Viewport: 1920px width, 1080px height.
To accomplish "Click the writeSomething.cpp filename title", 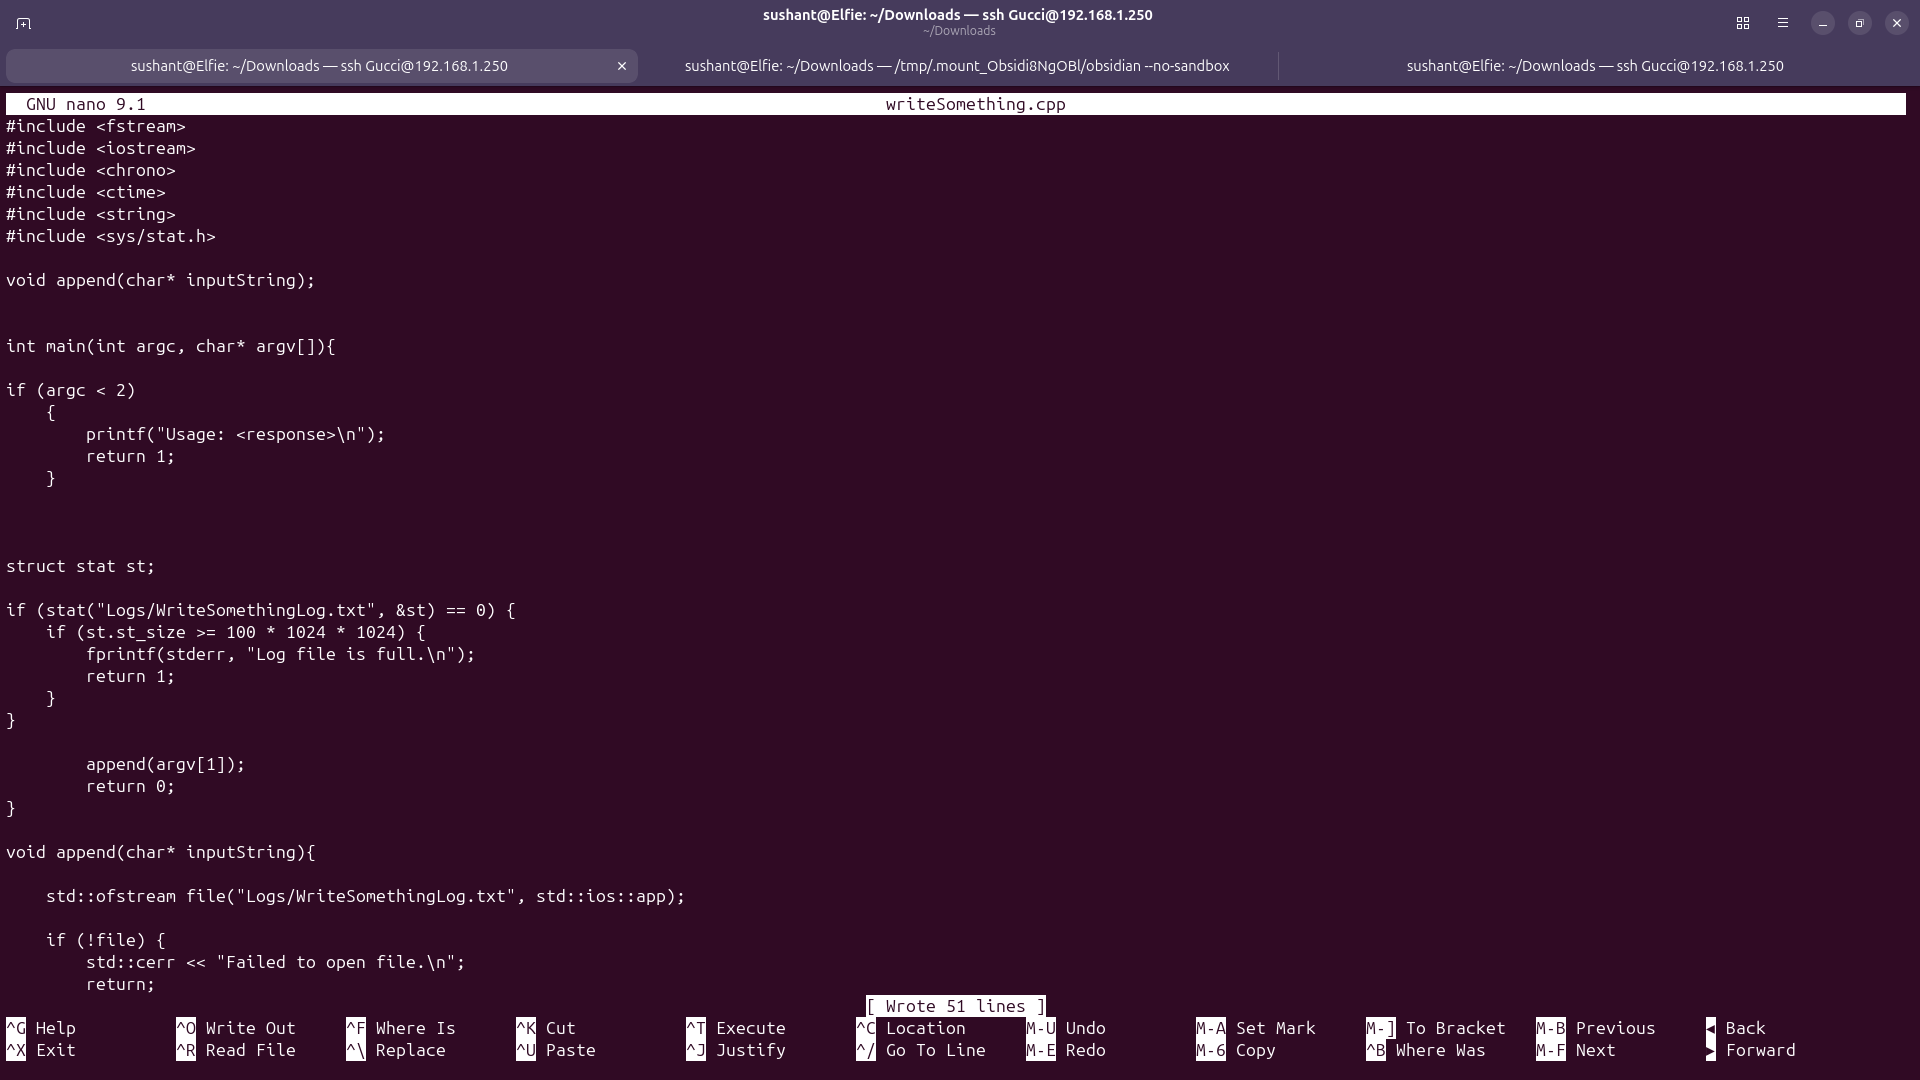I will tap(975, 104).
